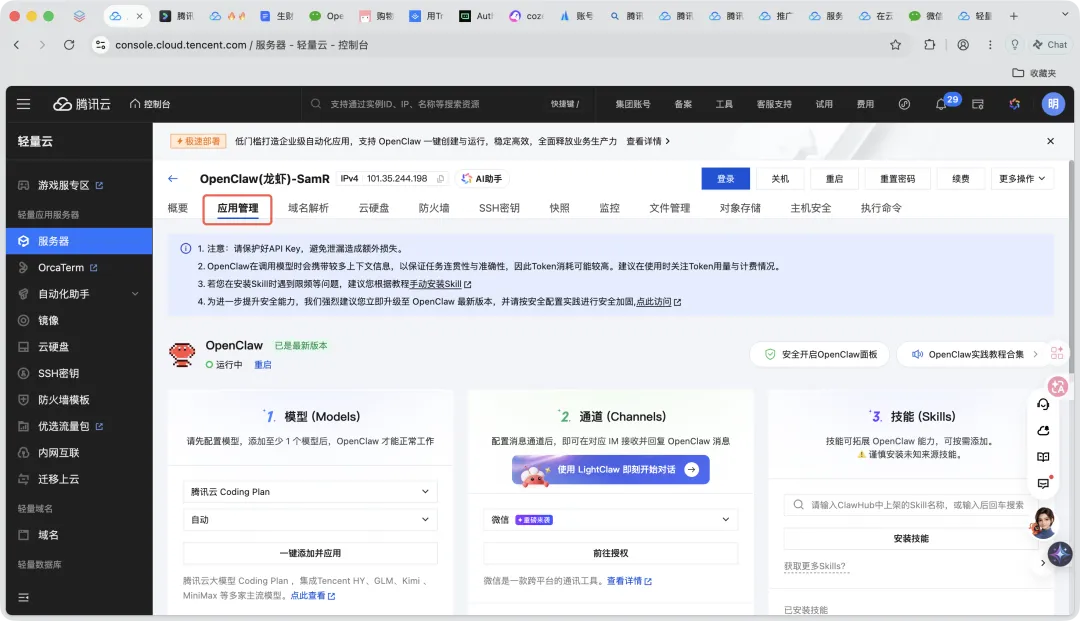The height and width of the screenshot is (621, 1080).
Task: Switch to the 云硬盘 tab
Action: 373,208
